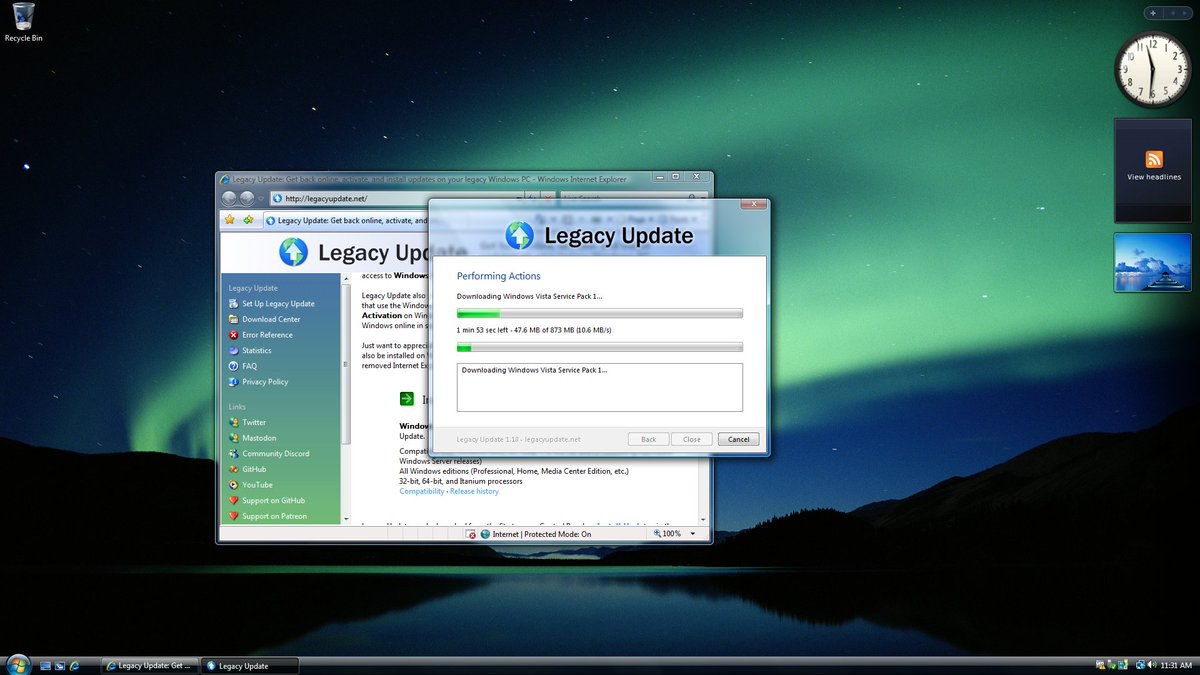1200x675 pixels.
Task: Click the security warning shield tray icon
Action: [1101, 665]
